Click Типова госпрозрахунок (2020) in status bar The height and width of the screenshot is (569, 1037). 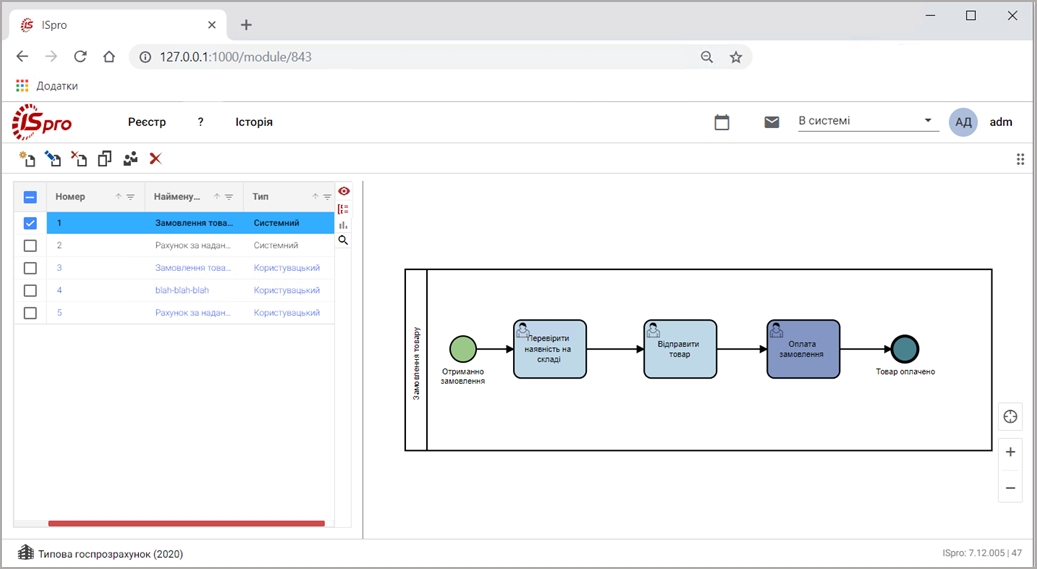(x=110, y=554)
